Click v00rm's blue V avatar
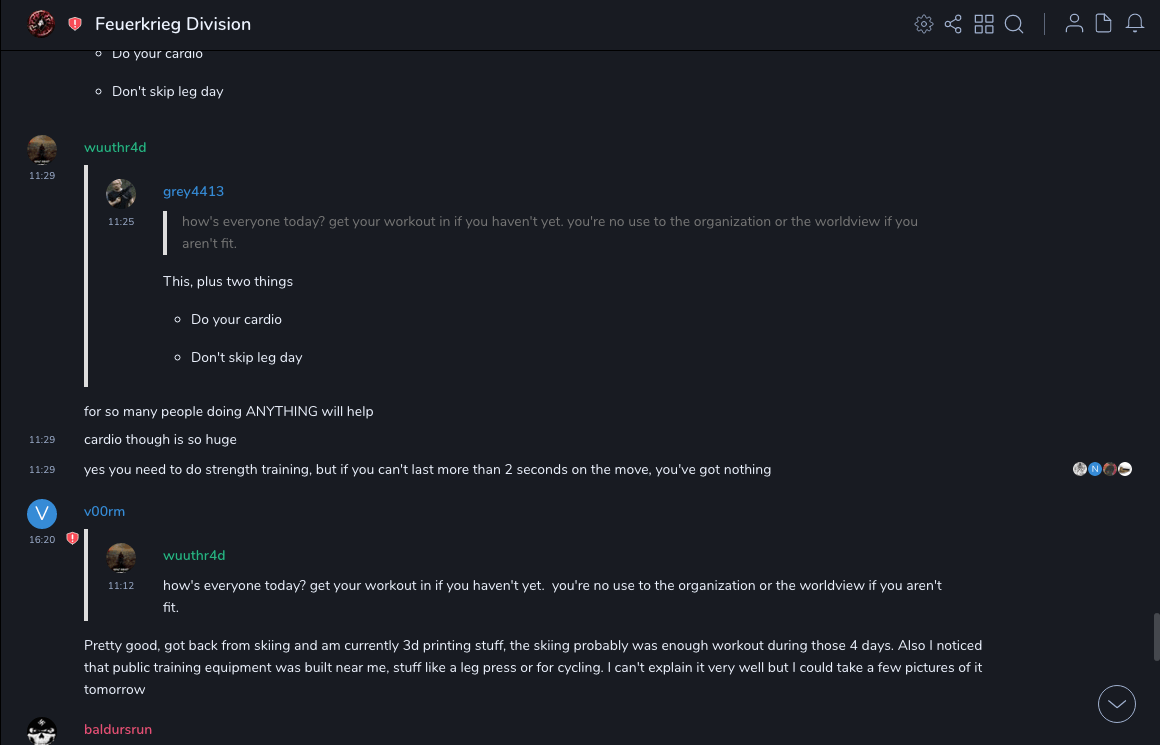 click(42, 513)
